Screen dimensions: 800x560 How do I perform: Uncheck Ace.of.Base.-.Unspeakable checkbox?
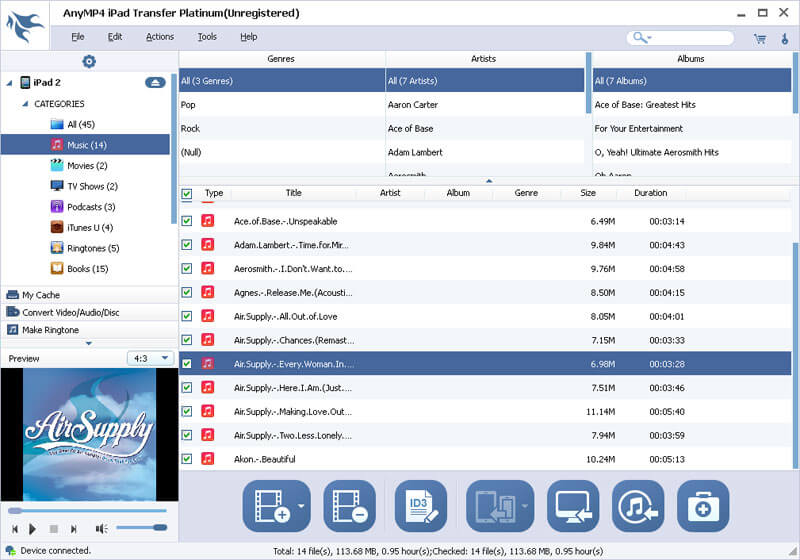point(187,221)
